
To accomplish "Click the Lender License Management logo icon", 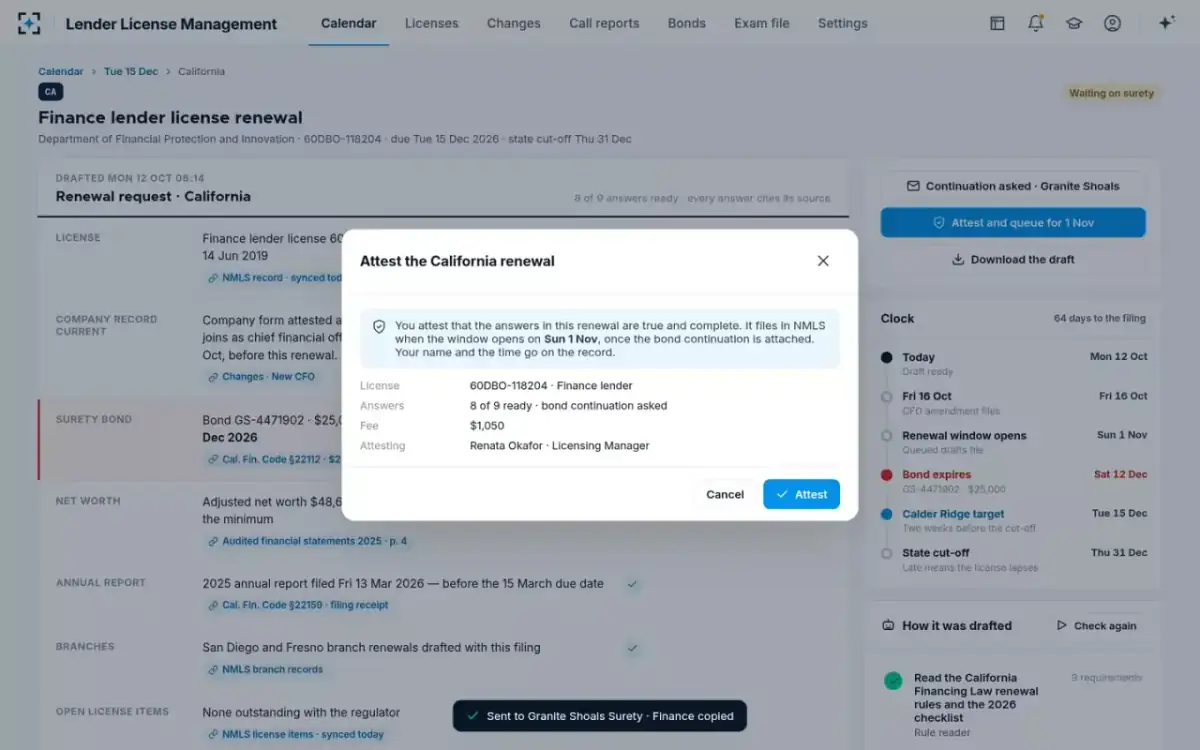I will 29,23.
